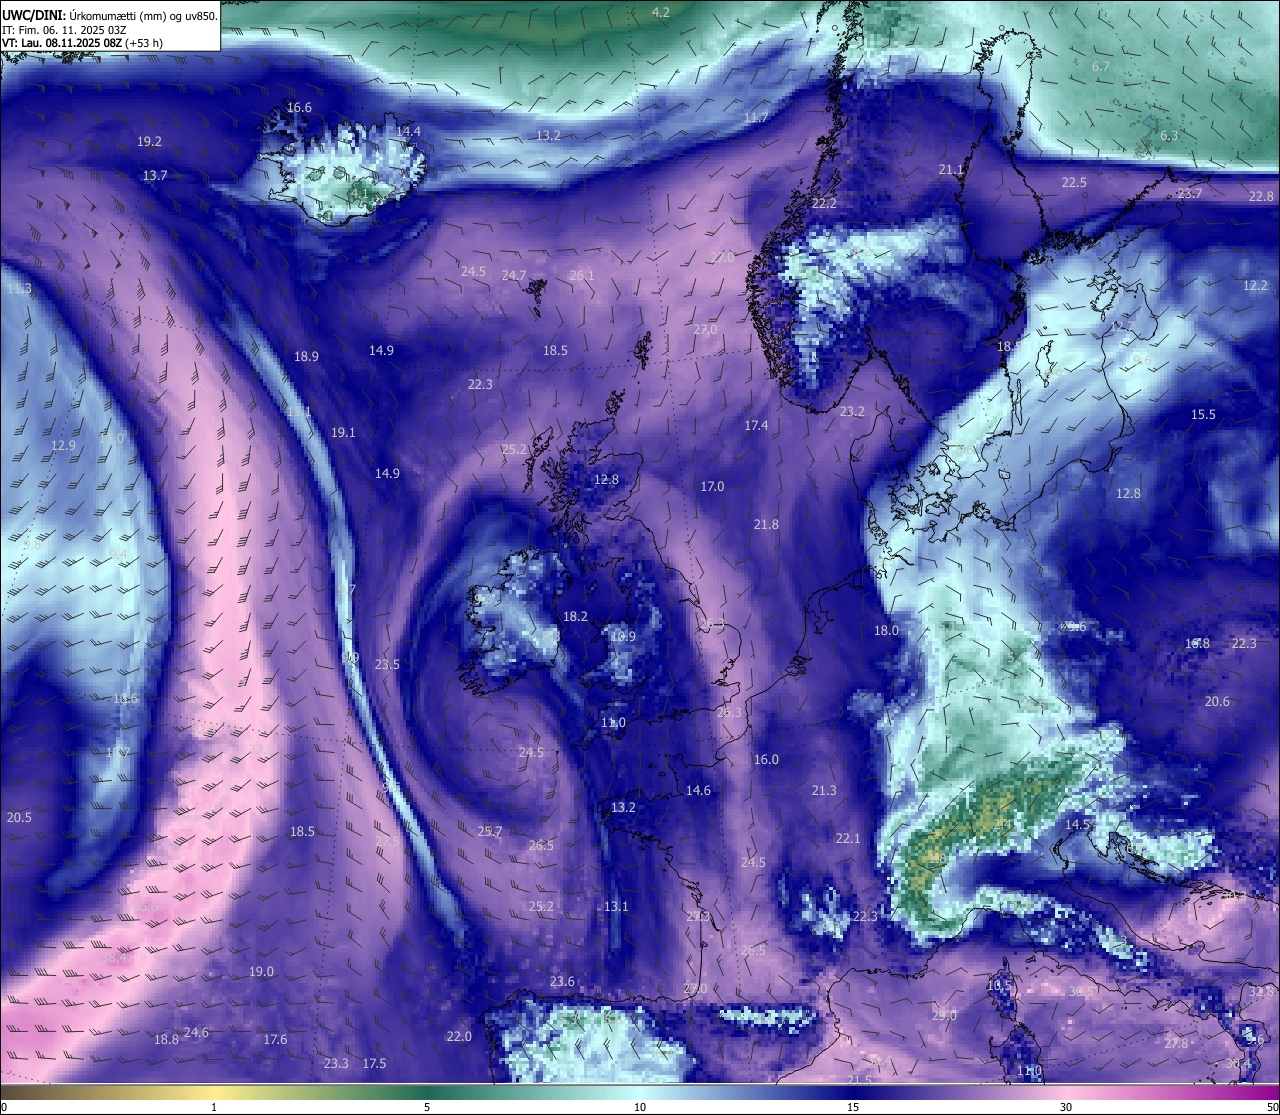Screen dimensions: 1280x1115
Task: Click the 12.2 value at the right edge
Action: pyautogui.click(x=1255, y=285)
